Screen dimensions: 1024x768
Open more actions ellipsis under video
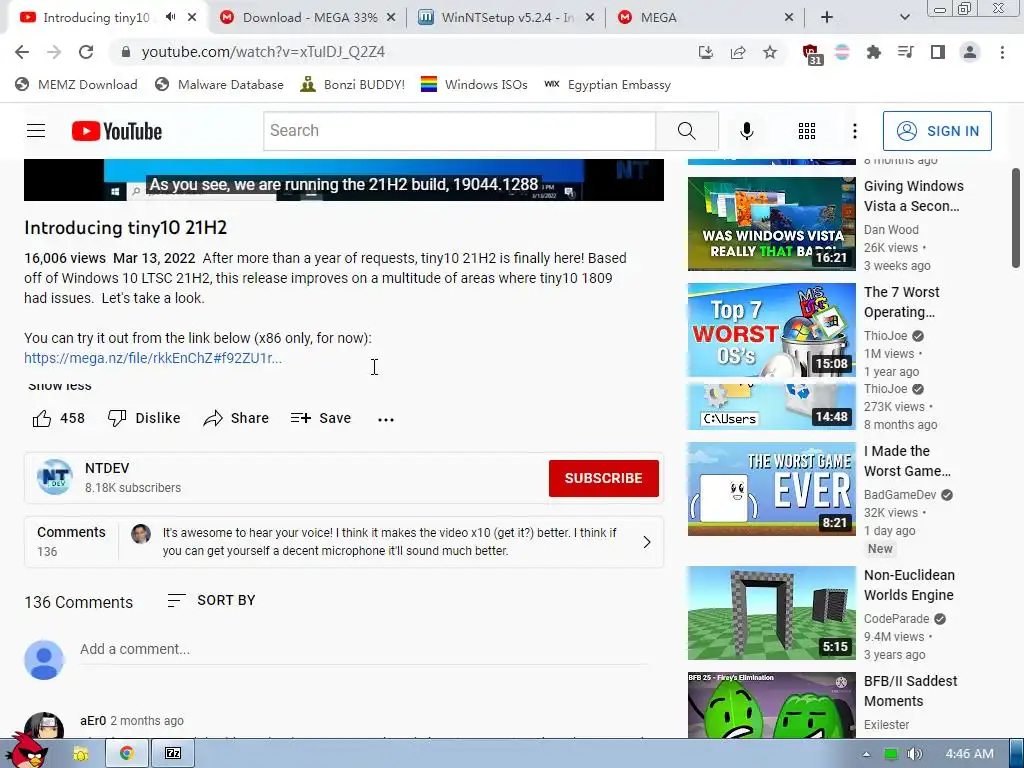386,419
